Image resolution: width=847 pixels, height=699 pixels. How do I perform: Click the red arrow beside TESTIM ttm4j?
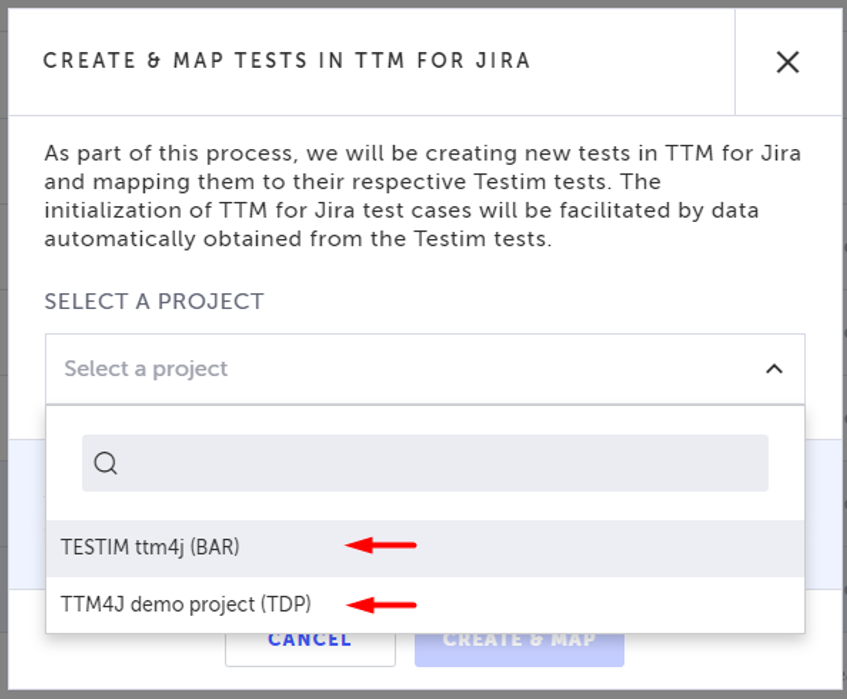coord(380,545)
